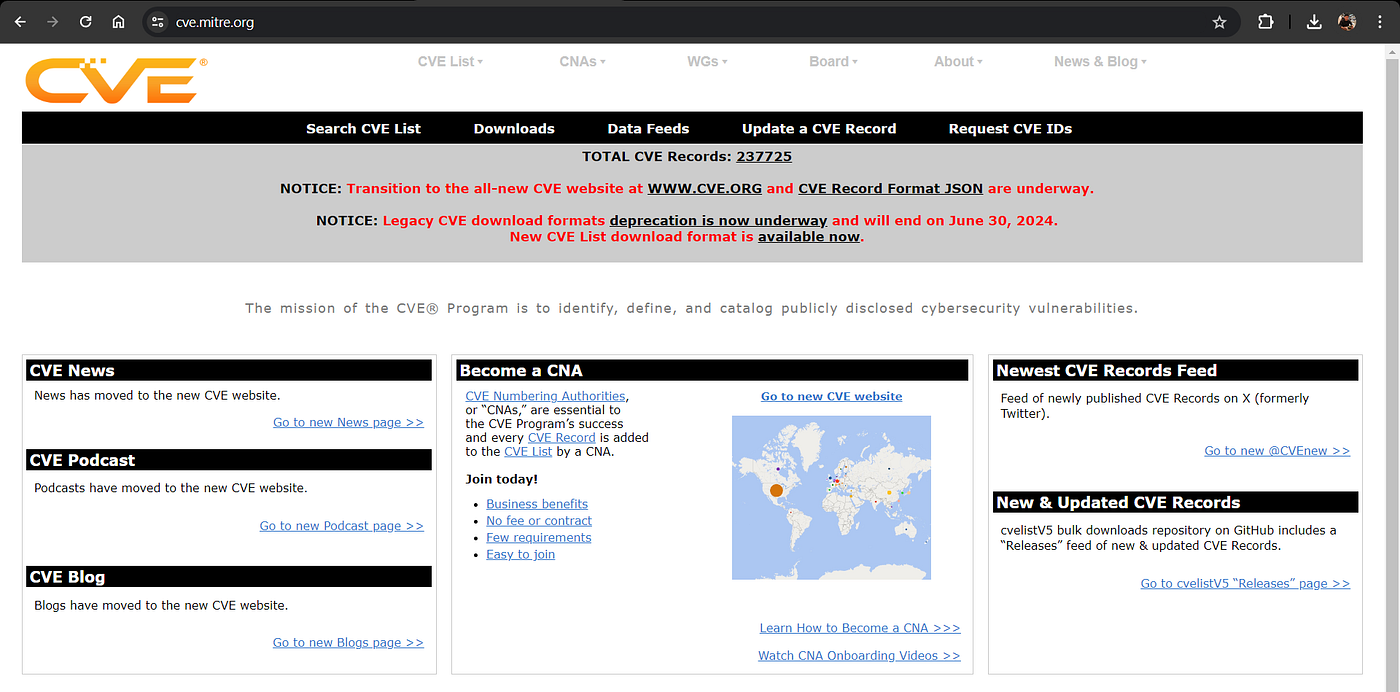Select Request CVE IDs
This screenshot has height=692, width=1400.
pos(1010,128)
